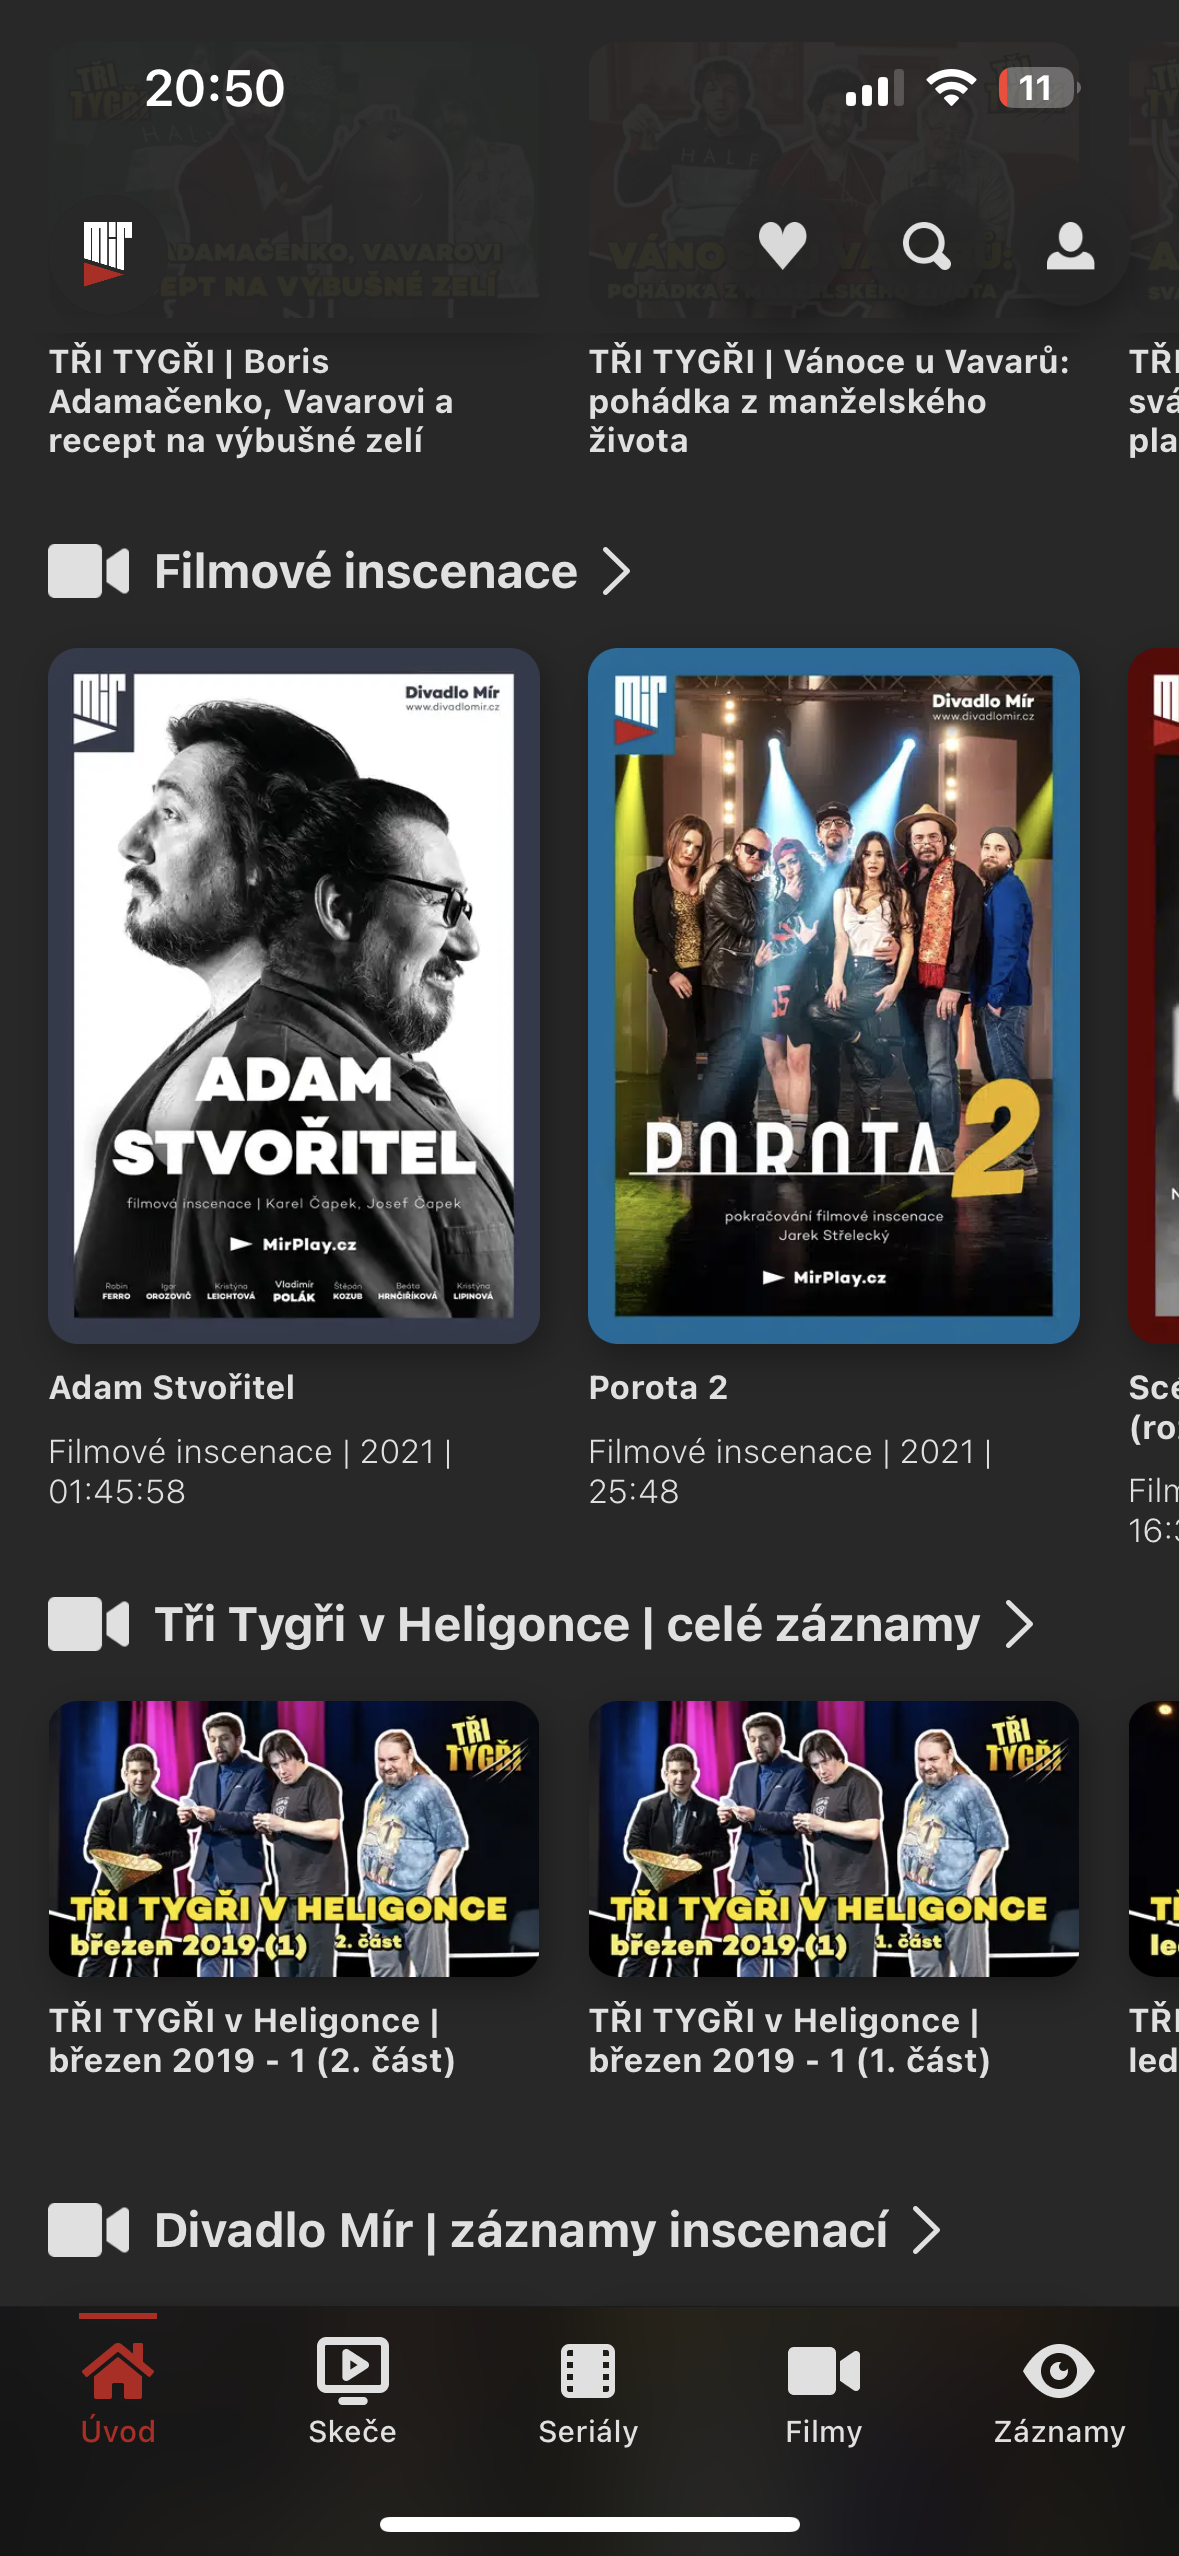Expand Tři Tygři v Heligonce chevron
1179x2556 pixels.
(x=1019, y=1624)
